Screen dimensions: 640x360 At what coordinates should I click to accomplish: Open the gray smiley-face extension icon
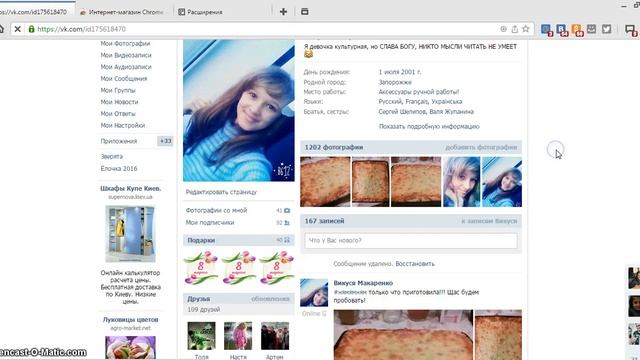591,29
